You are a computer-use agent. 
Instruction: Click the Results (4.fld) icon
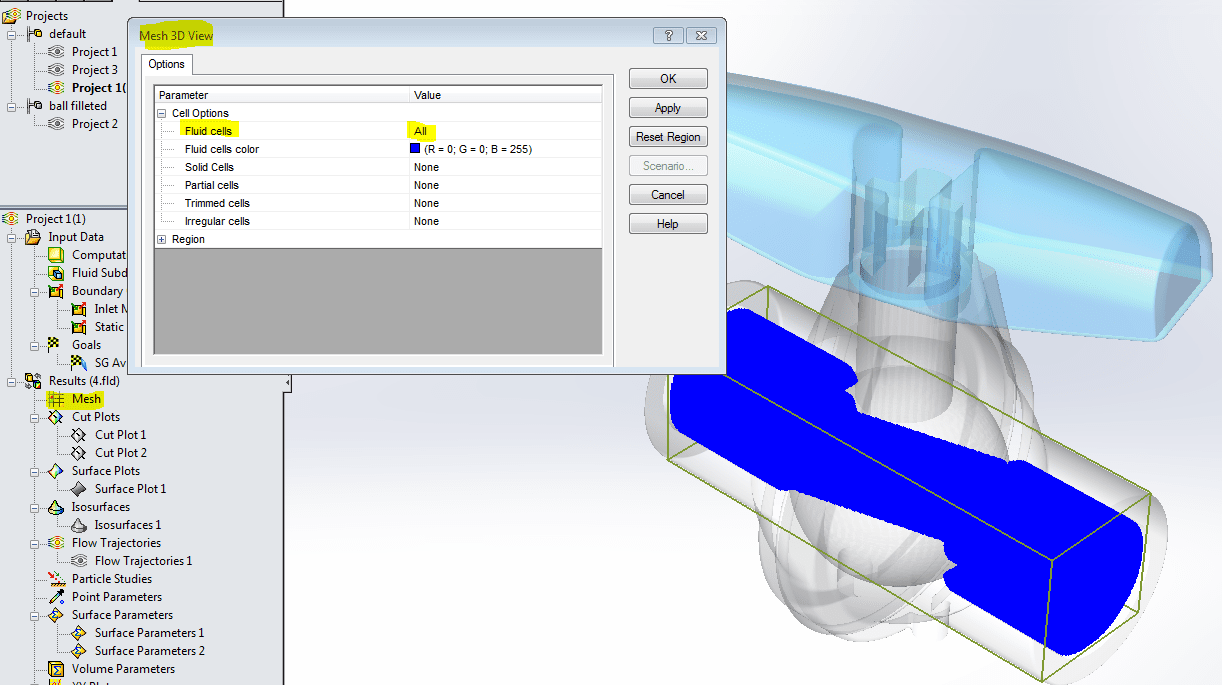point(34,381)
